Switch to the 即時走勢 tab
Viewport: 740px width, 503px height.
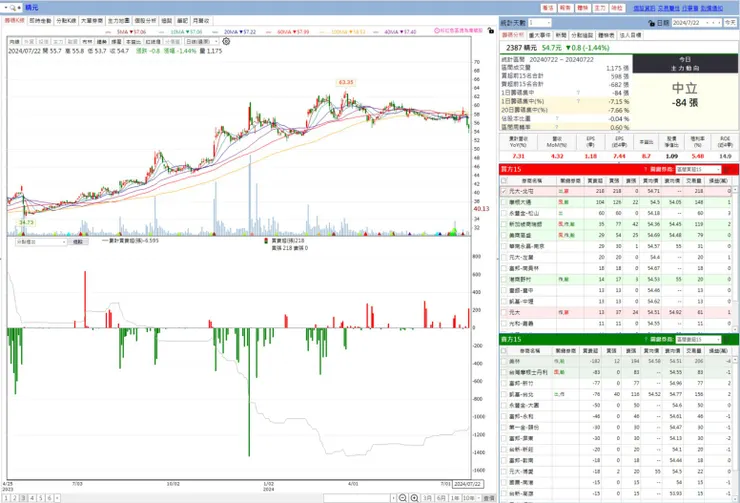pyautogui.click(x=40, y=21)
